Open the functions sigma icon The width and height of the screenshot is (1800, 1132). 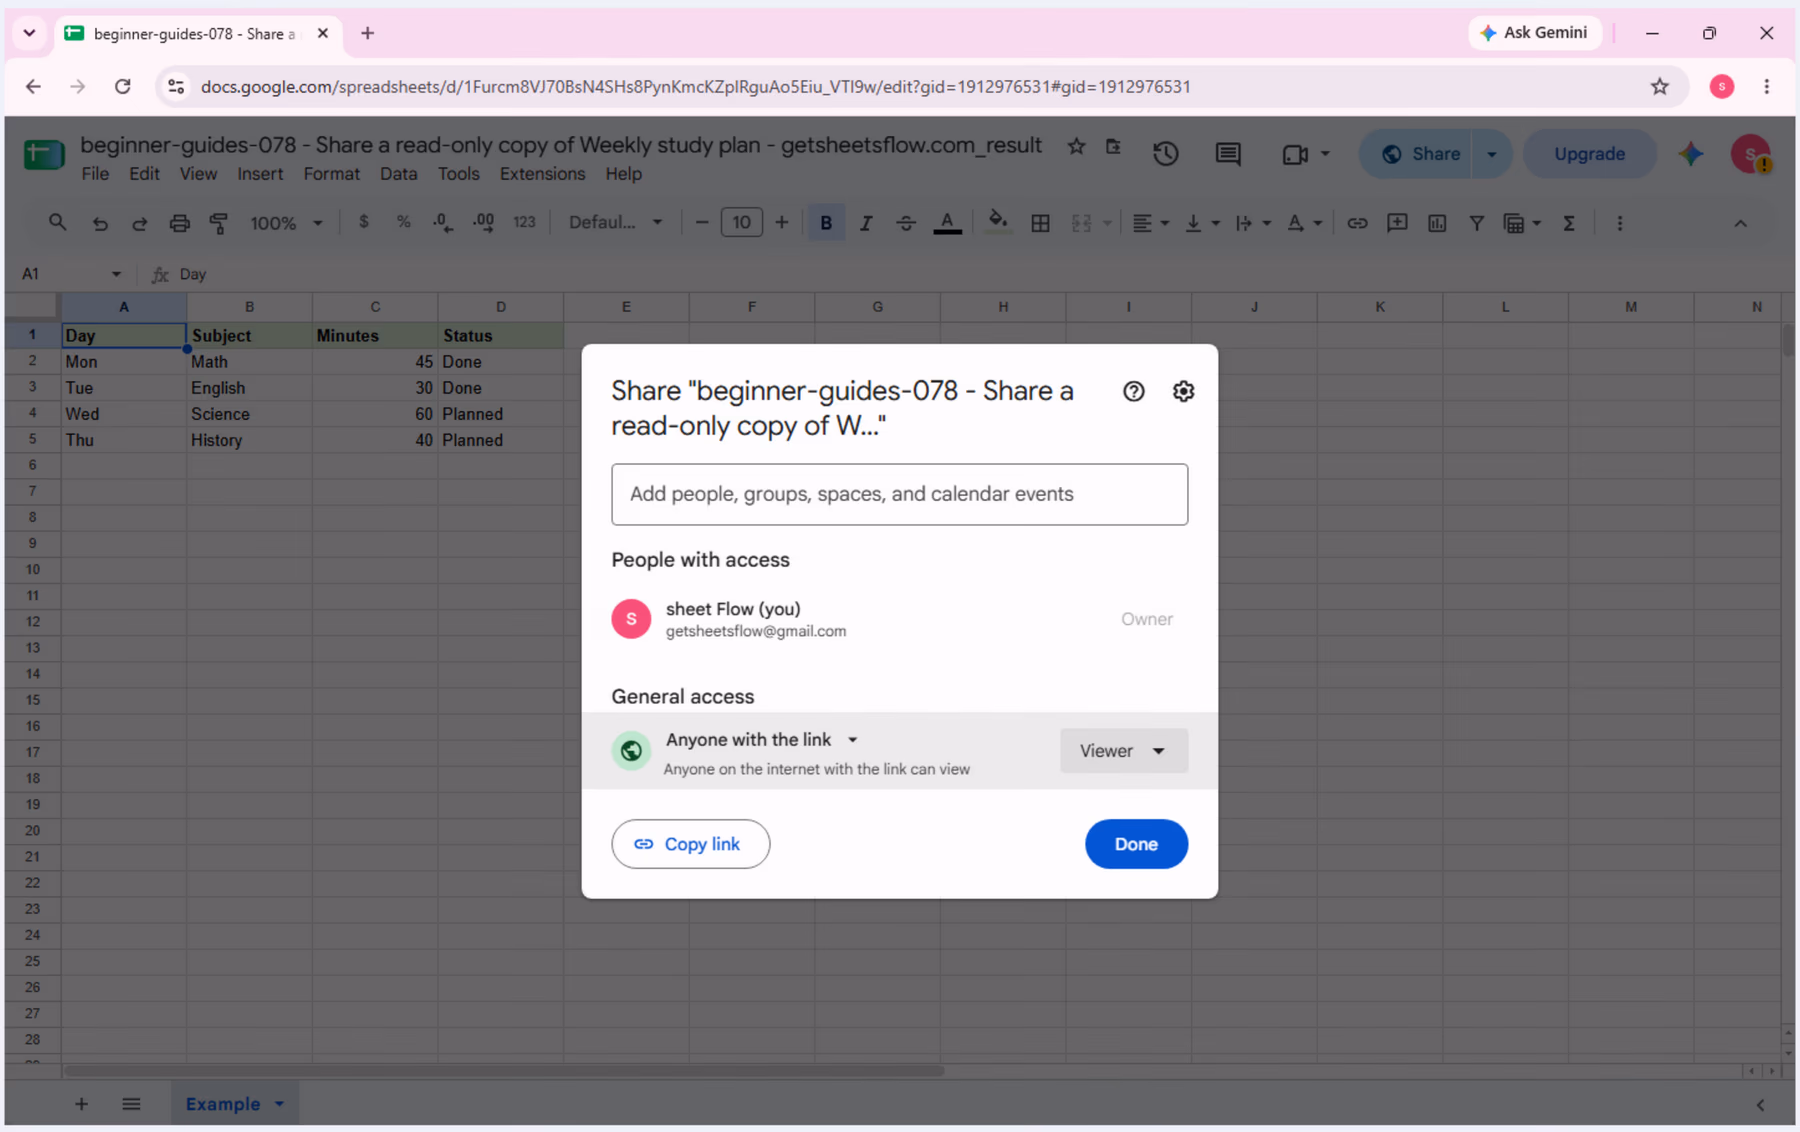pyautogui.click(x=1569, y=223)
